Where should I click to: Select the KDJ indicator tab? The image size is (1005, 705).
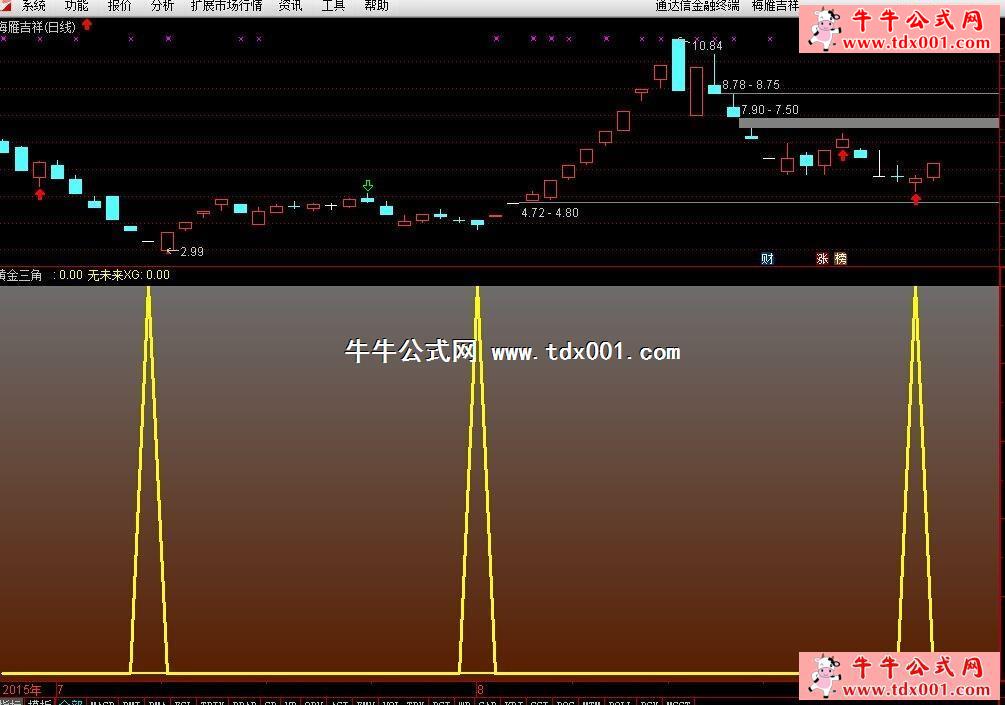click(x=513, y=702)
